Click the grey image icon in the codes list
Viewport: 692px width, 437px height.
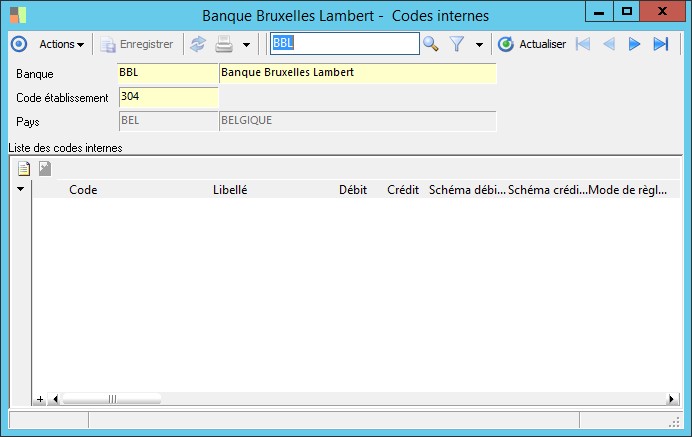click(x=45, y=168)
